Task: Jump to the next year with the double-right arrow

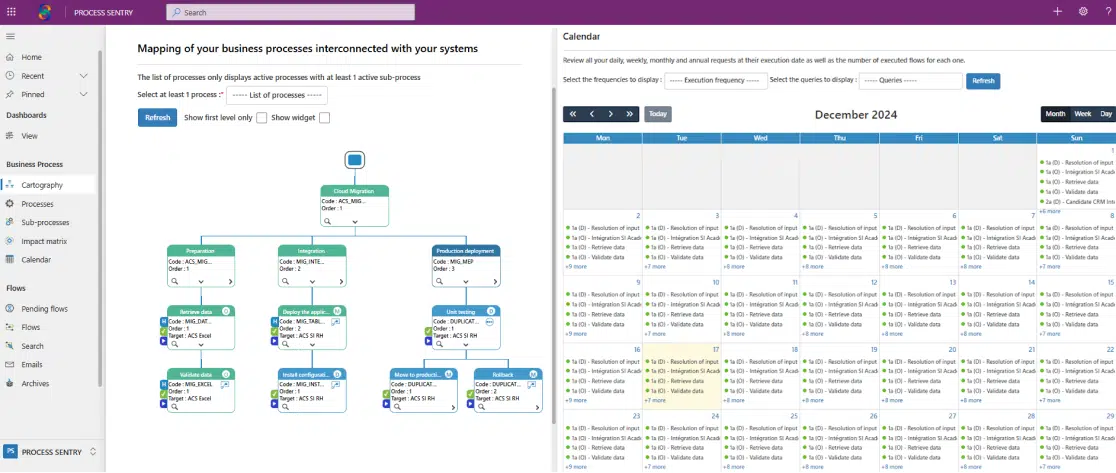Action: point(629,114)
